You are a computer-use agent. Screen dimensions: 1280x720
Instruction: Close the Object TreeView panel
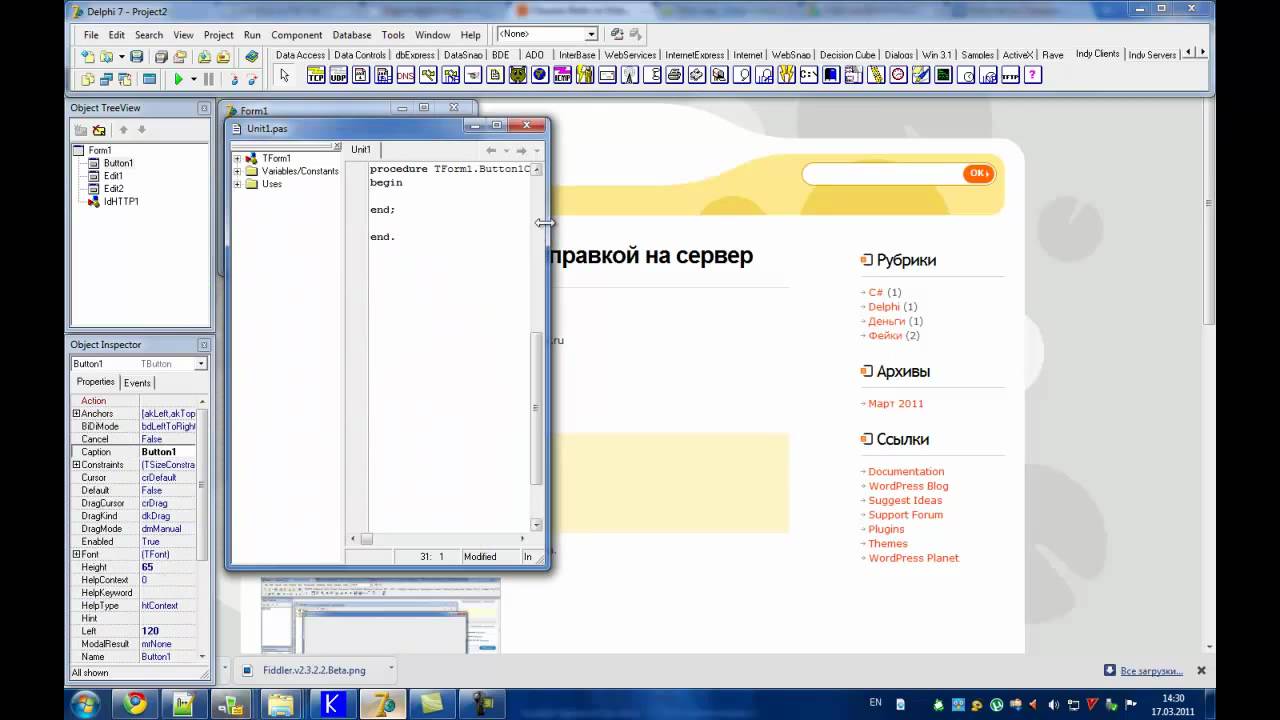[x=204, y=108]
